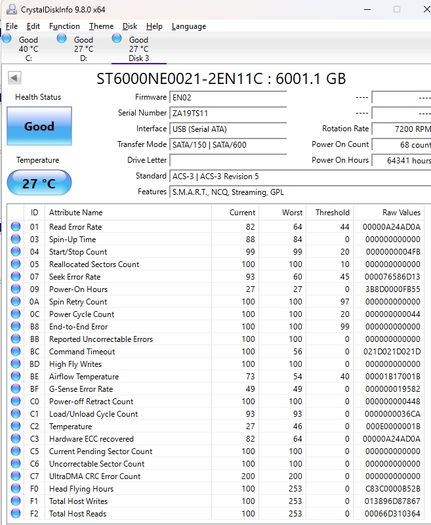Viewport: 431px width, 525px height.
Task: Click the Head Flying Hours status icon
Action: [15, 488]
